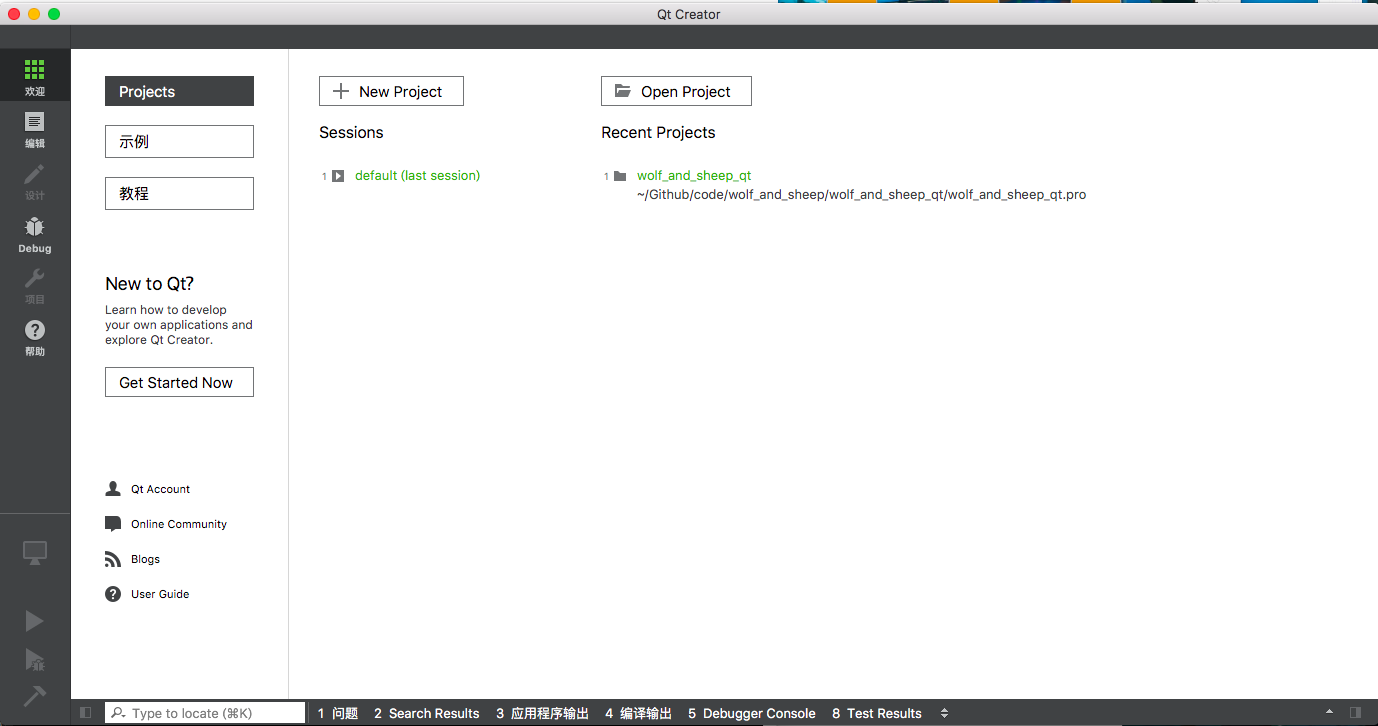Click the wolf_and_sheep_qt.pro path text
The width and height of the screenshot is (1378, 726).
pos(861,195)
